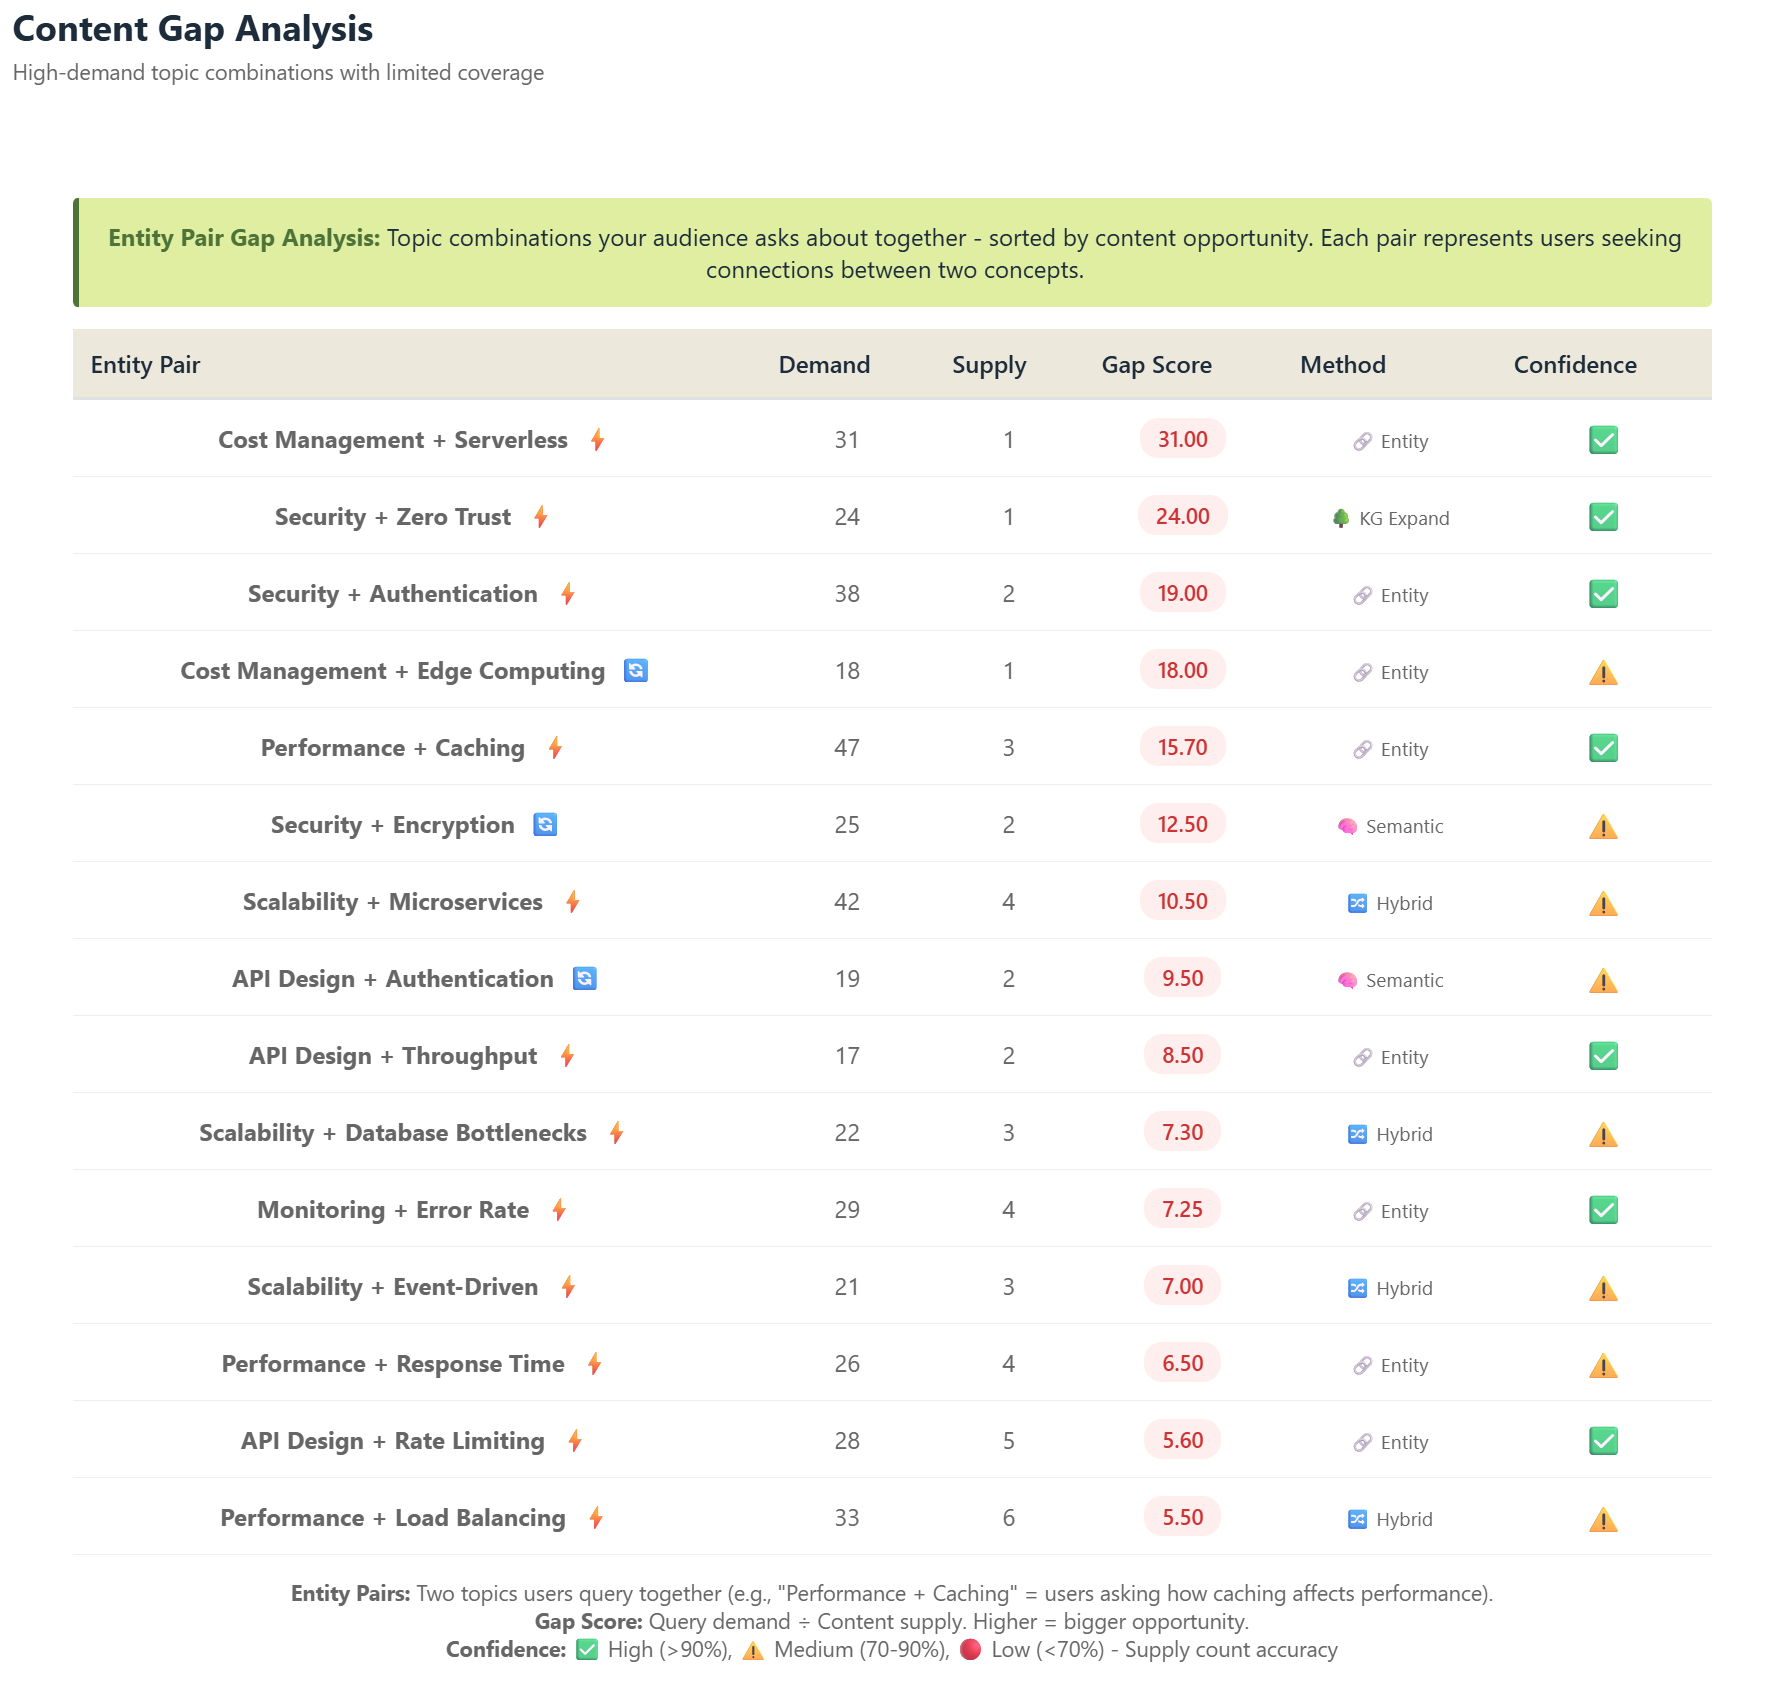Screen dimensions: 1778x1701
Task: Click the Entity link icon for Monitoring + Error Rate
Action: coord(1361,1210)
